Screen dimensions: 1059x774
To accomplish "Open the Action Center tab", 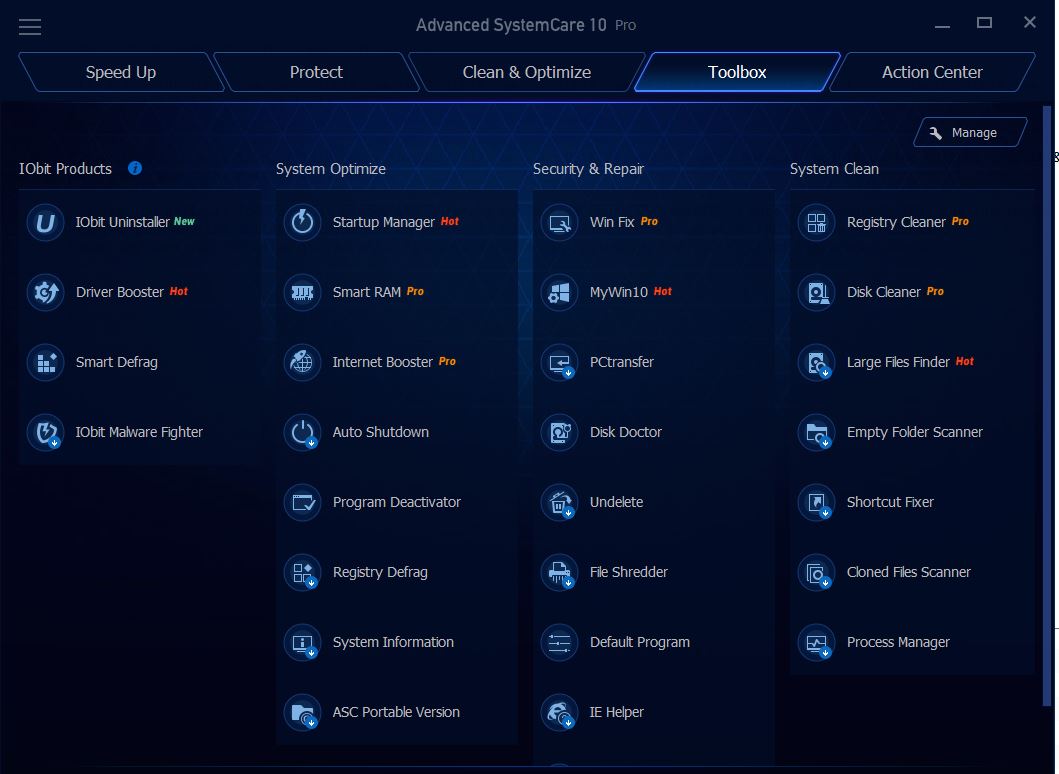I will tap(929, 72).
